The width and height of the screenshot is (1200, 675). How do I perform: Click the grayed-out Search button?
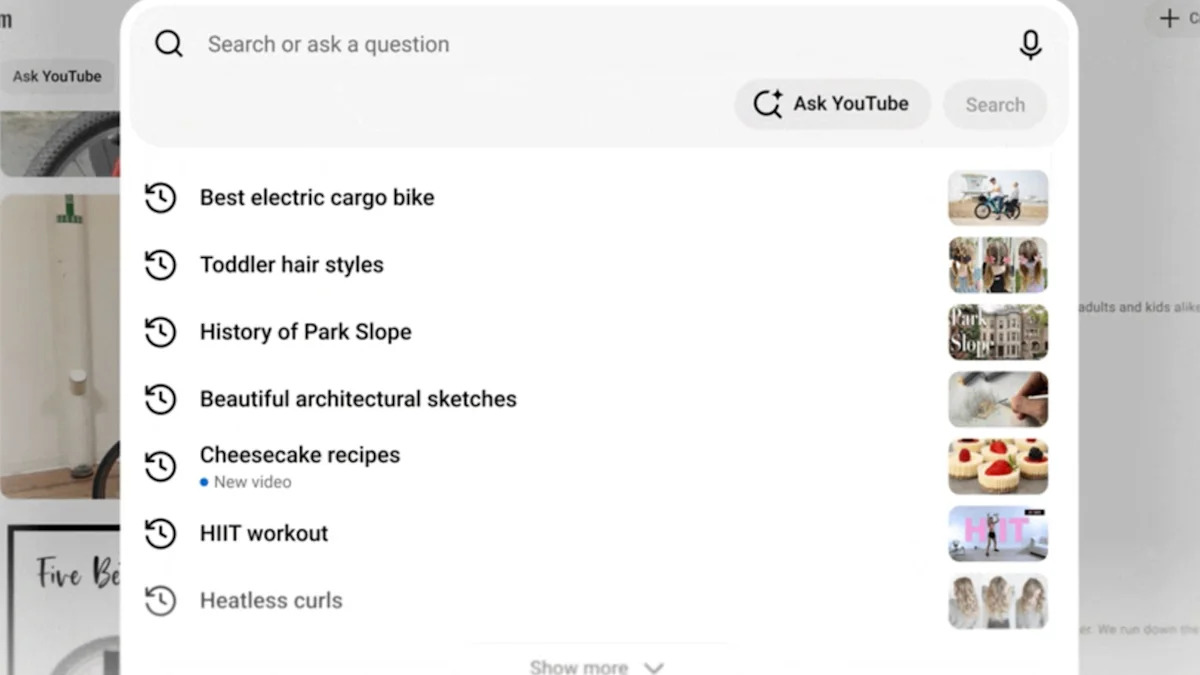click(995, 105)
